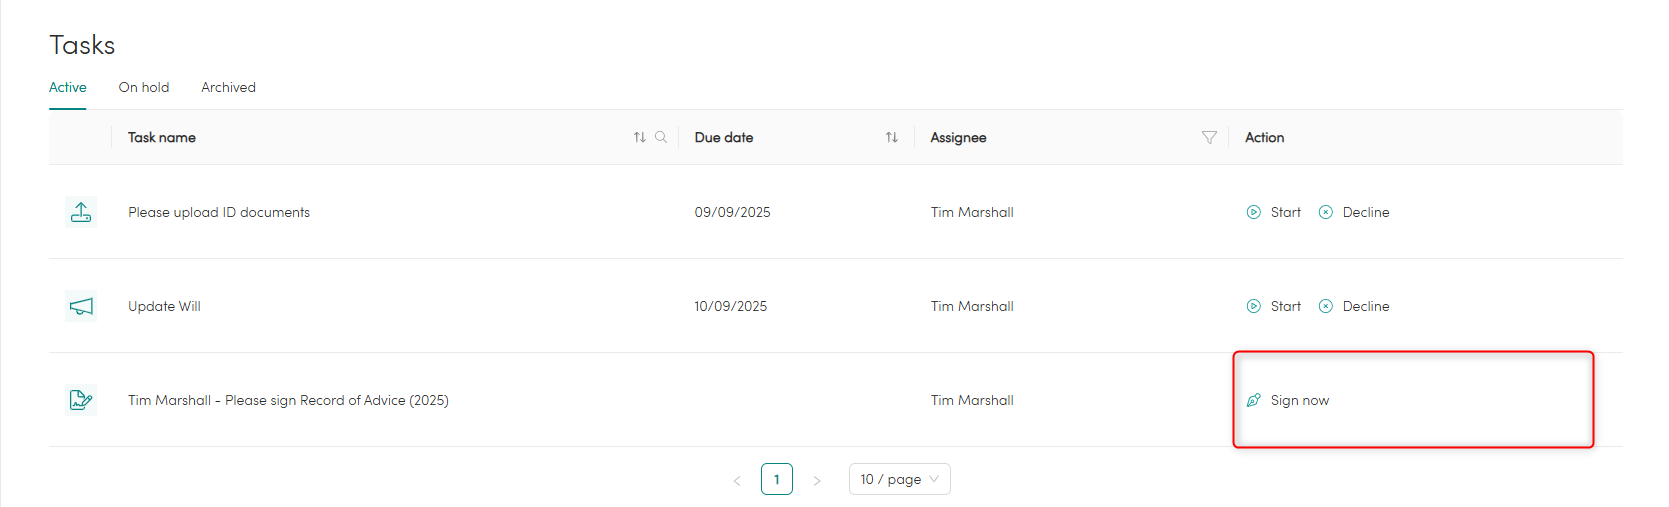The image size is (1669, 507).
Task: Go to the previous page arrow
Action: [737, 480]
